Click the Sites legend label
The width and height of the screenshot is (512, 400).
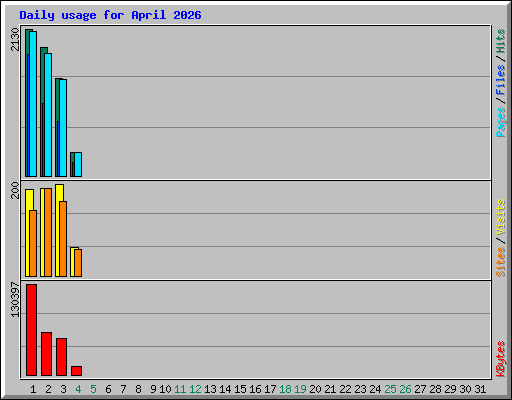click(501, 262)
